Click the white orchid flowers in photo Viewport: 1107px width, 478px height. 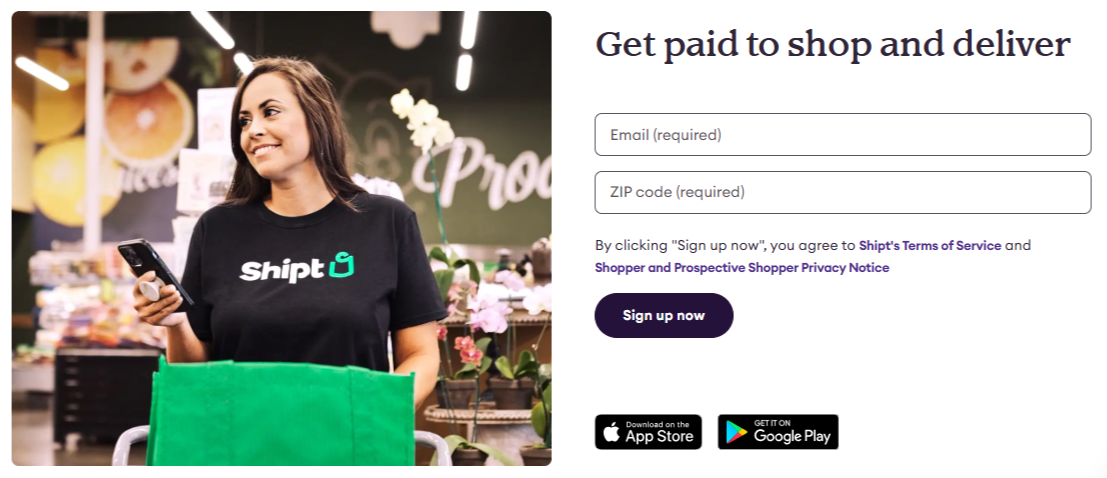(421, 120)
